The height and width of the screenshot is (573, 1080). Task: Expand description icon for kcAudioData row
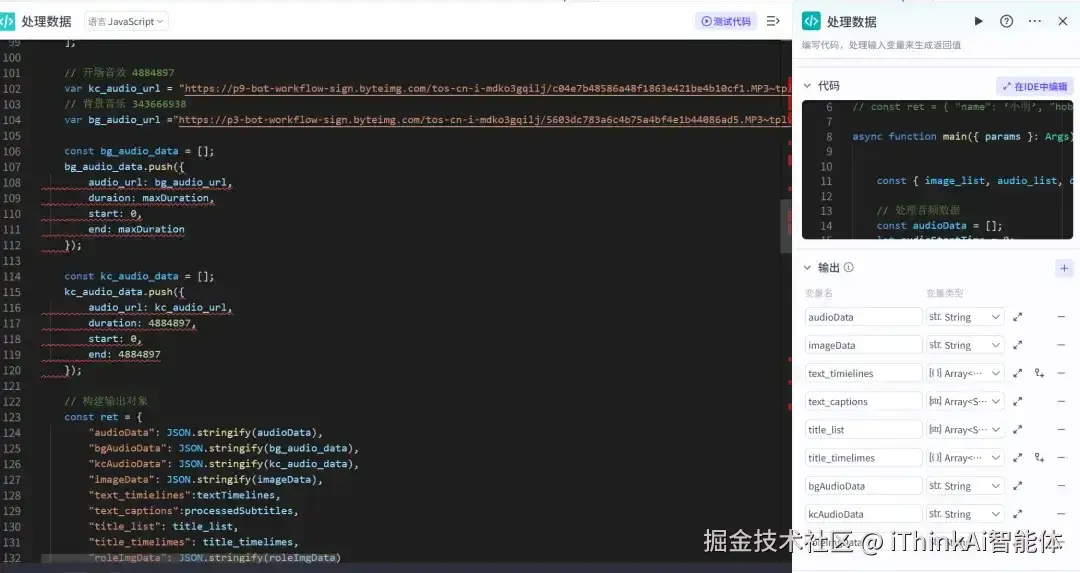coord(1017,514)
